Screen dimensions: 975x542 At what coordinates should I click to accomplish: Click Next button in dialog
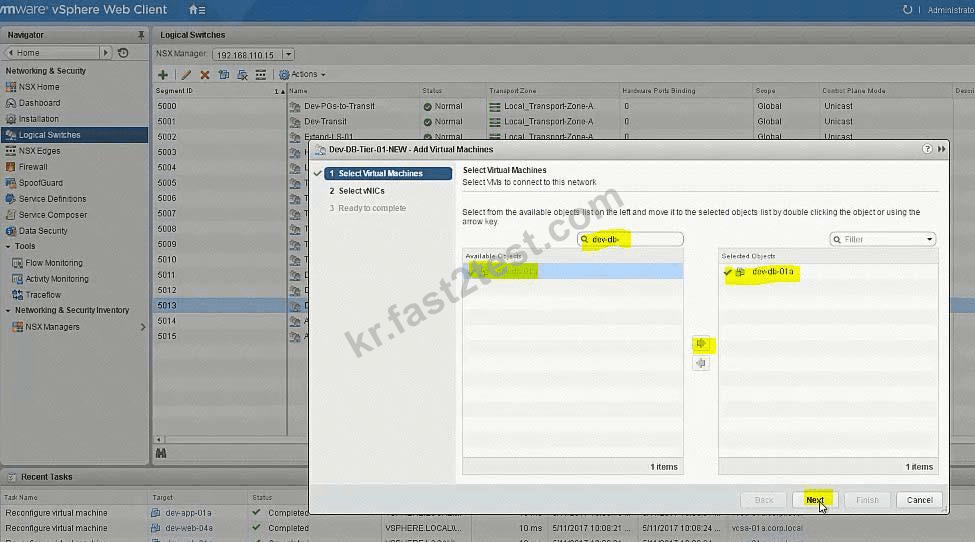tap(815, 500)
